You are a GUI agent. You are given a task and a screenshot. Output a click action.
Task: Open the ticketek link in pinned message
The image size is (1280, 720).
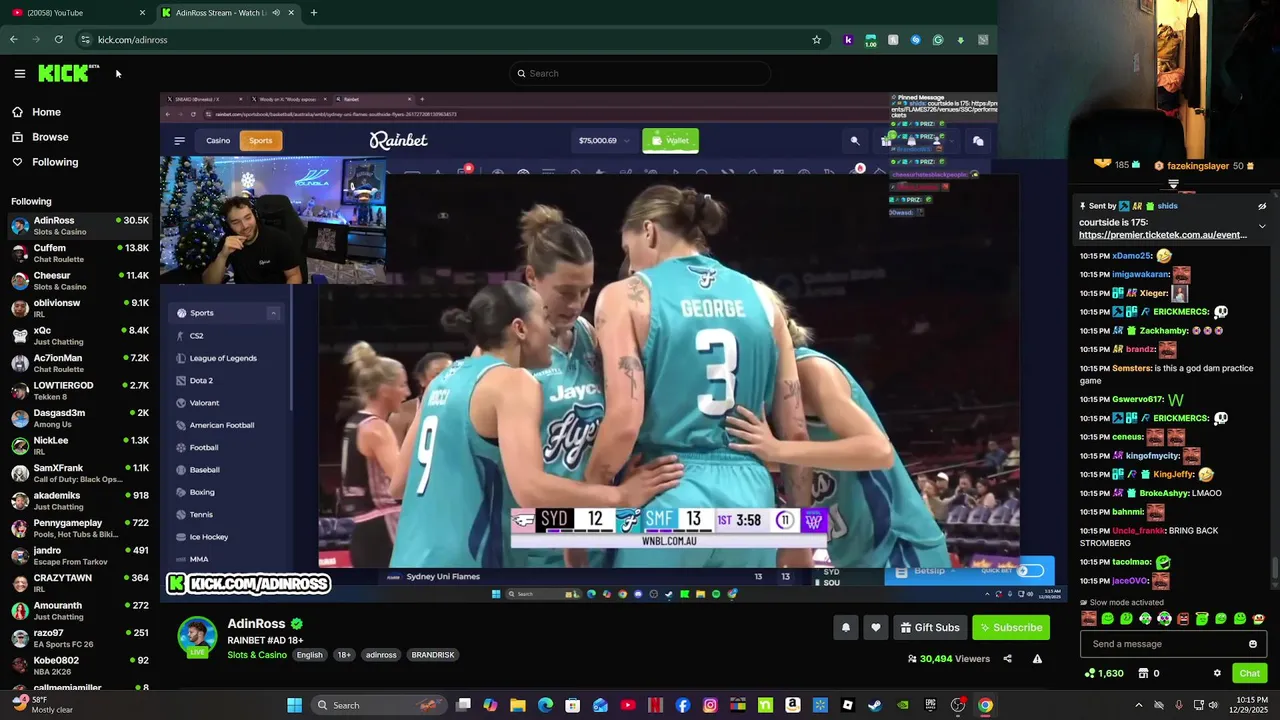coord(1163,235)
